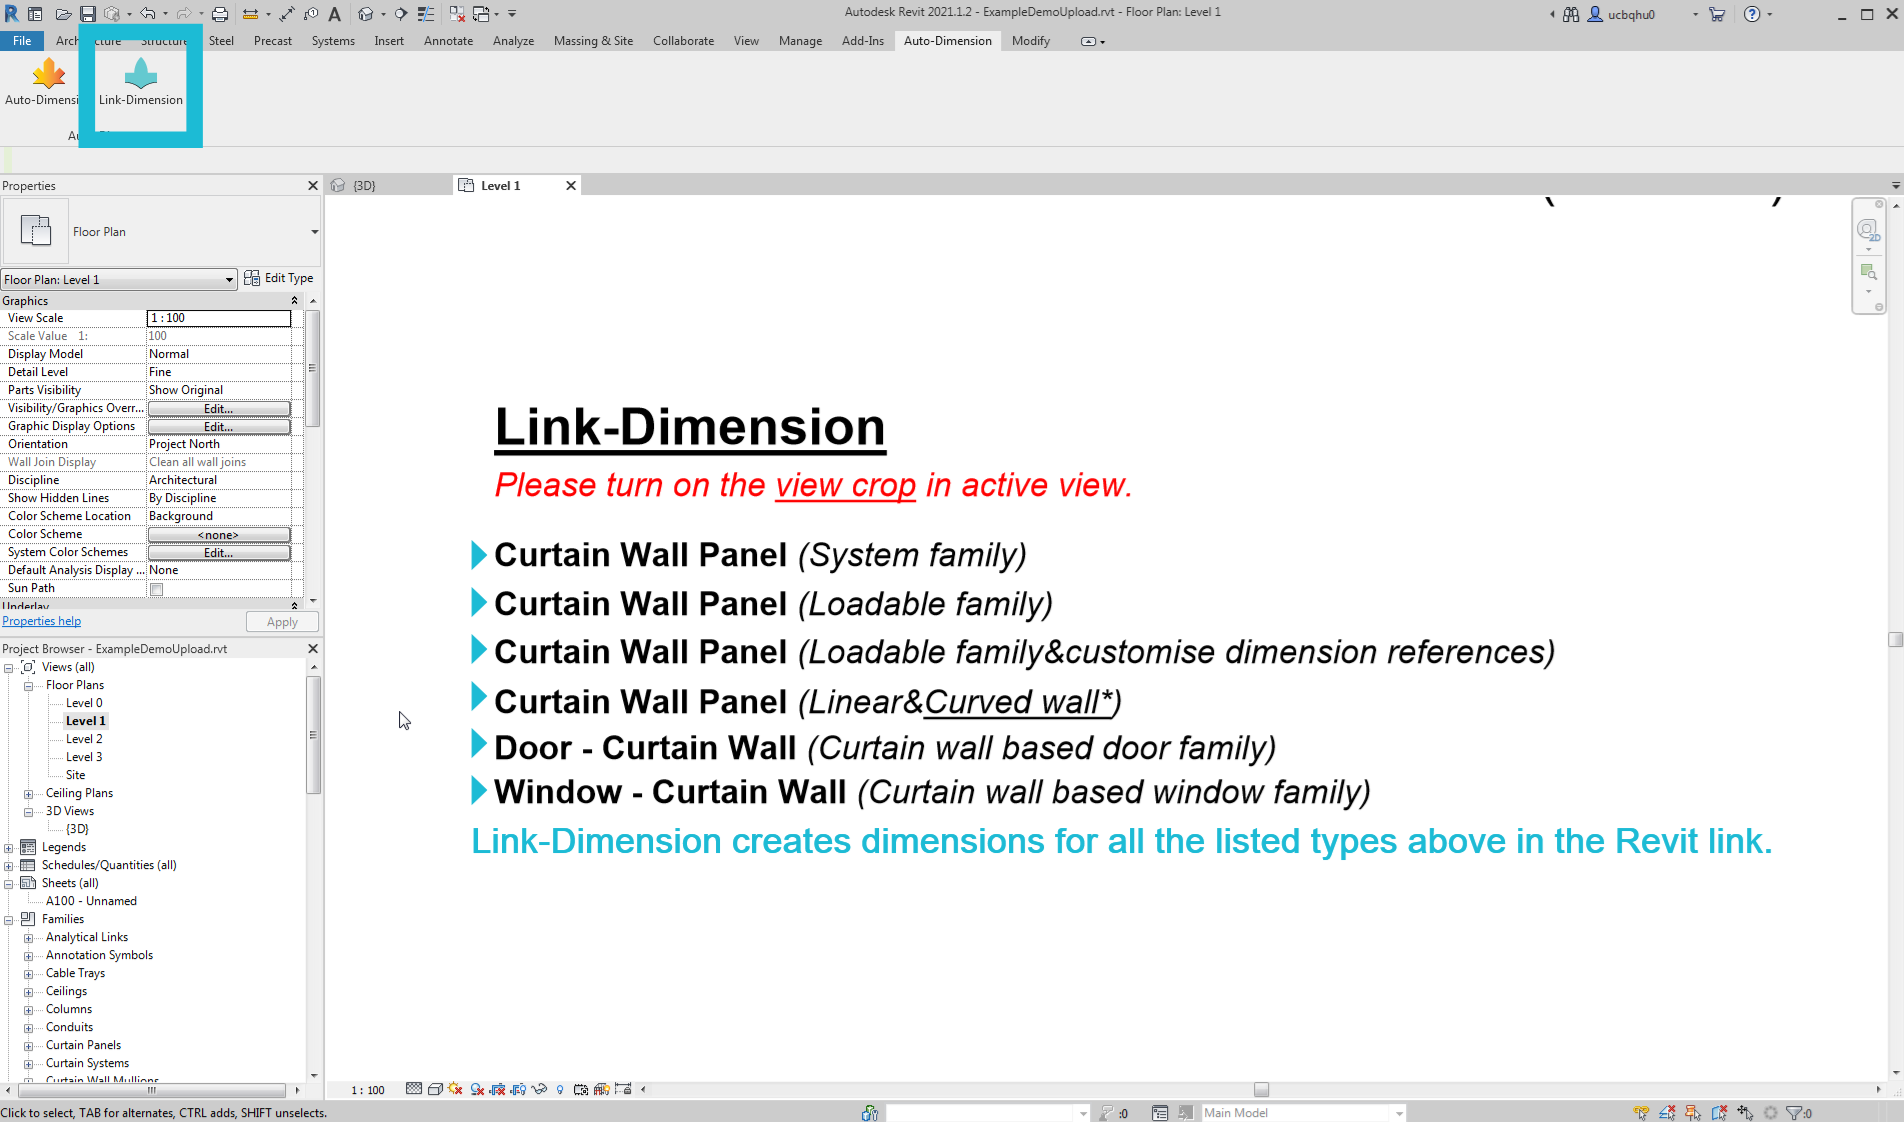The height and width of the screenshot is (1122, 1904).
Task: Open the File menu
Action: coord(22,41)
